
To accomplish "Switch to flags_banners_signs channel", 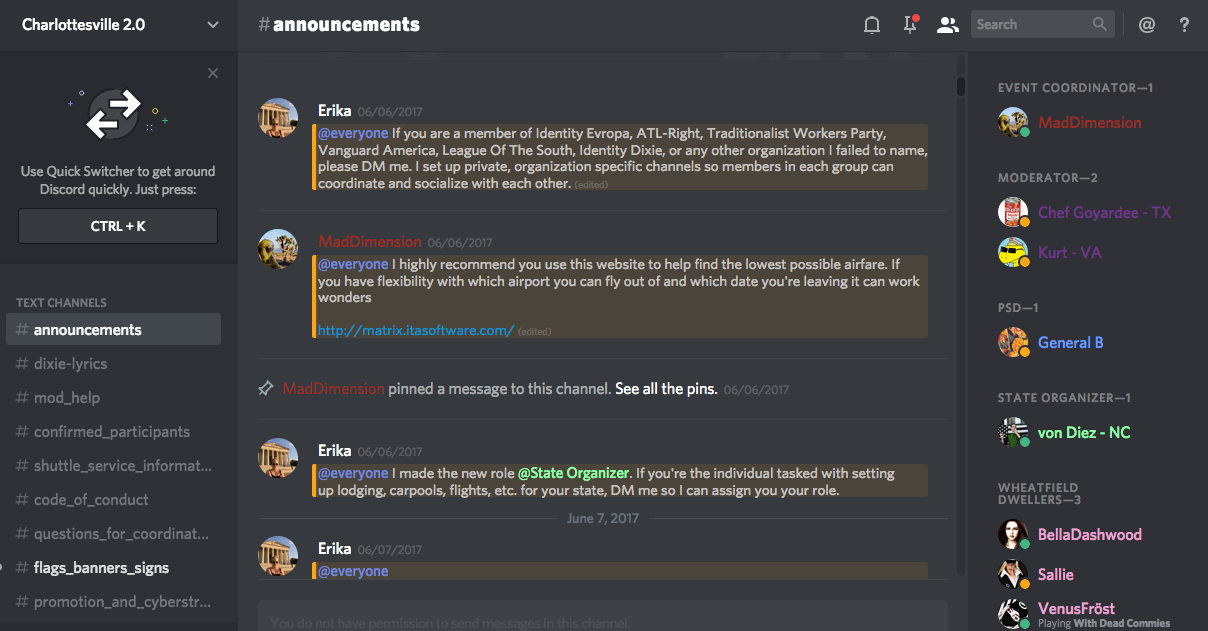I will [x=101, y=568].
